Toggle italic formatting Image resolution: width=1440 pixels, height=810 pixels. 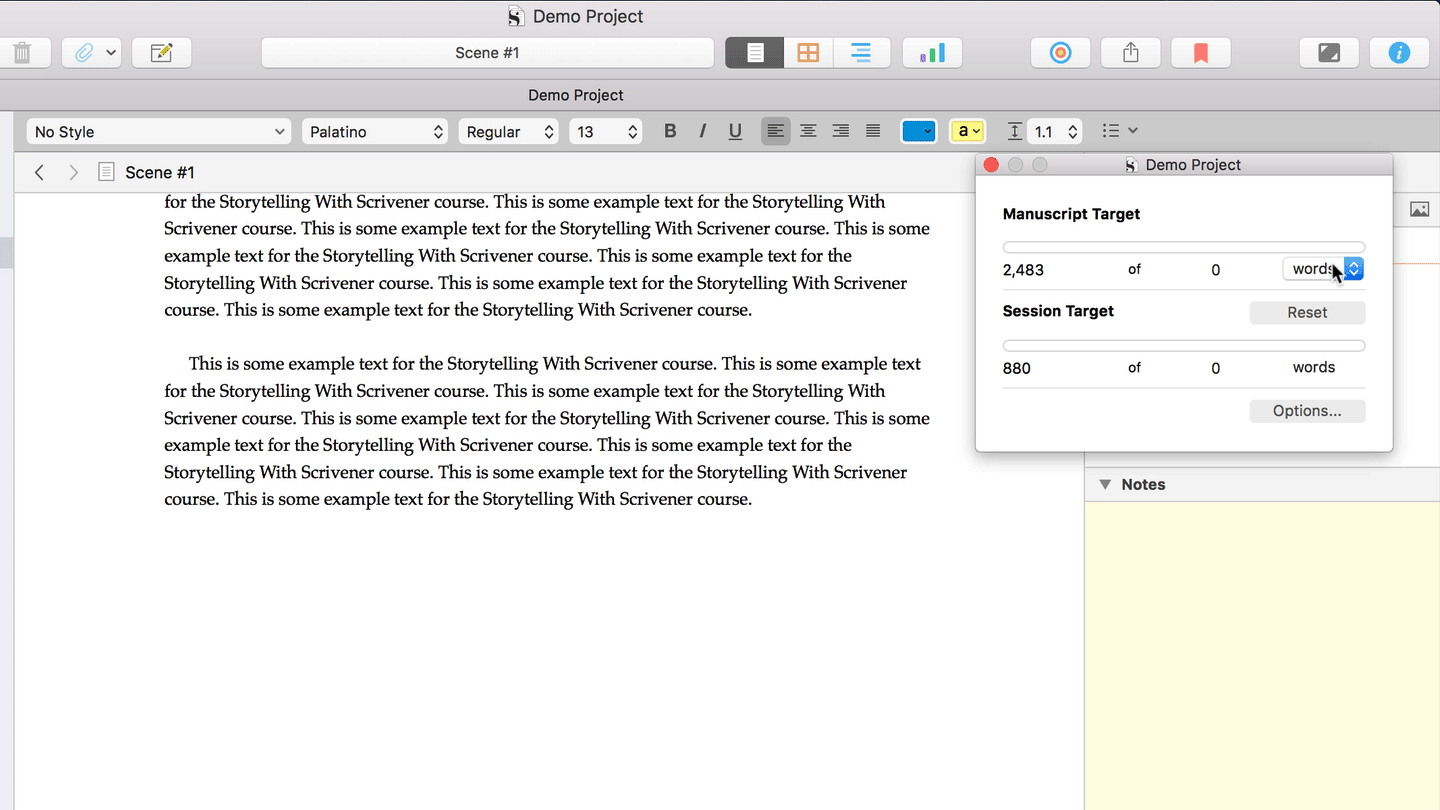point(703,131)
